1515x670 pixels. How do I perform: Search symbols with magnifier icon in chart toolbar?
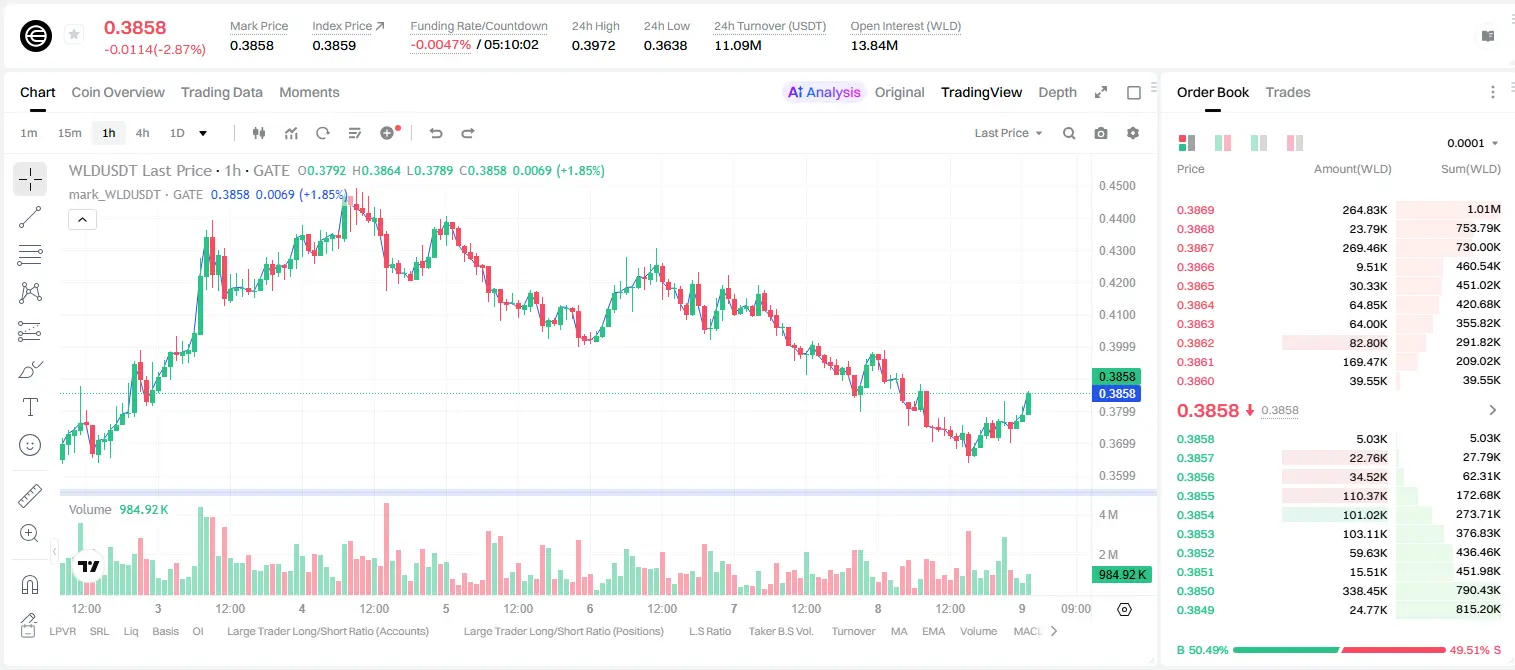click(1069, 133)
